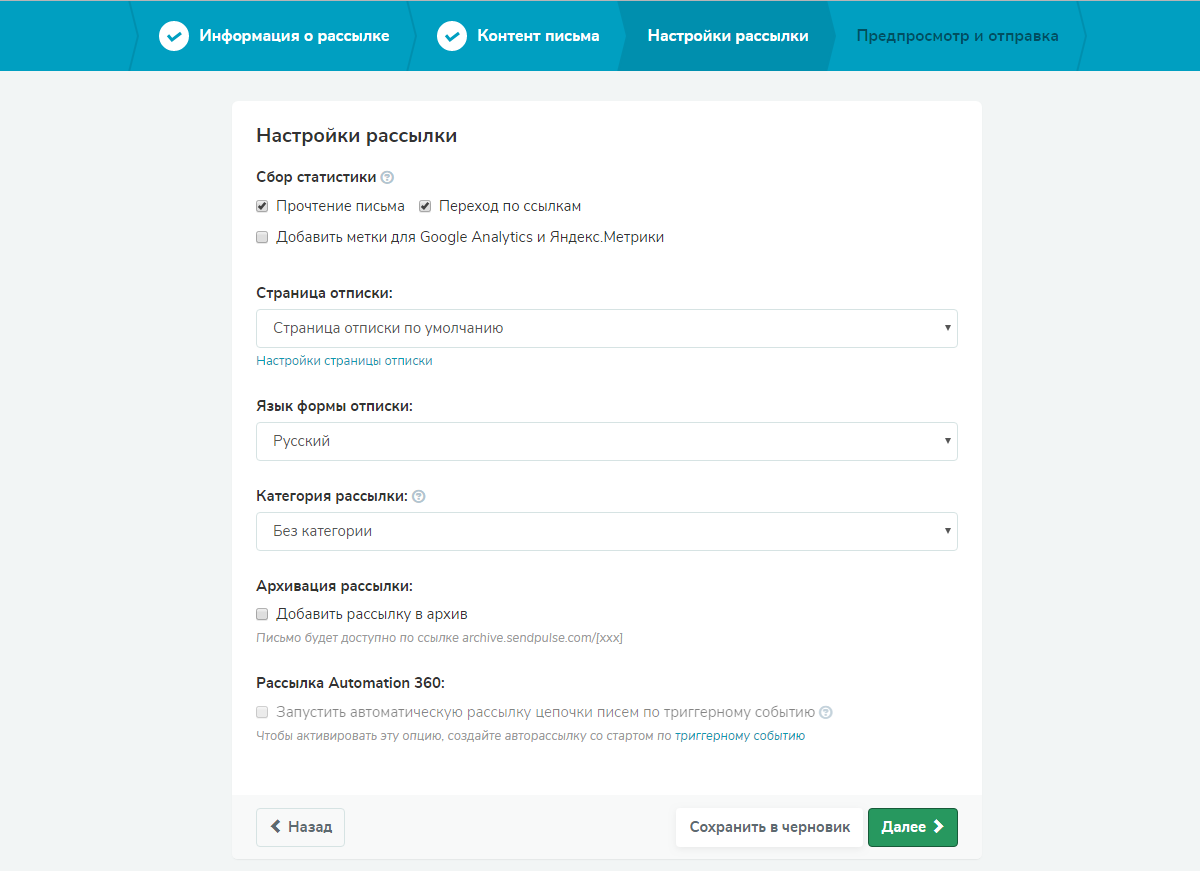Click help icon next to Сбор статистики
Viewport: 1200px width, 871px height.
tap(388, 178)
